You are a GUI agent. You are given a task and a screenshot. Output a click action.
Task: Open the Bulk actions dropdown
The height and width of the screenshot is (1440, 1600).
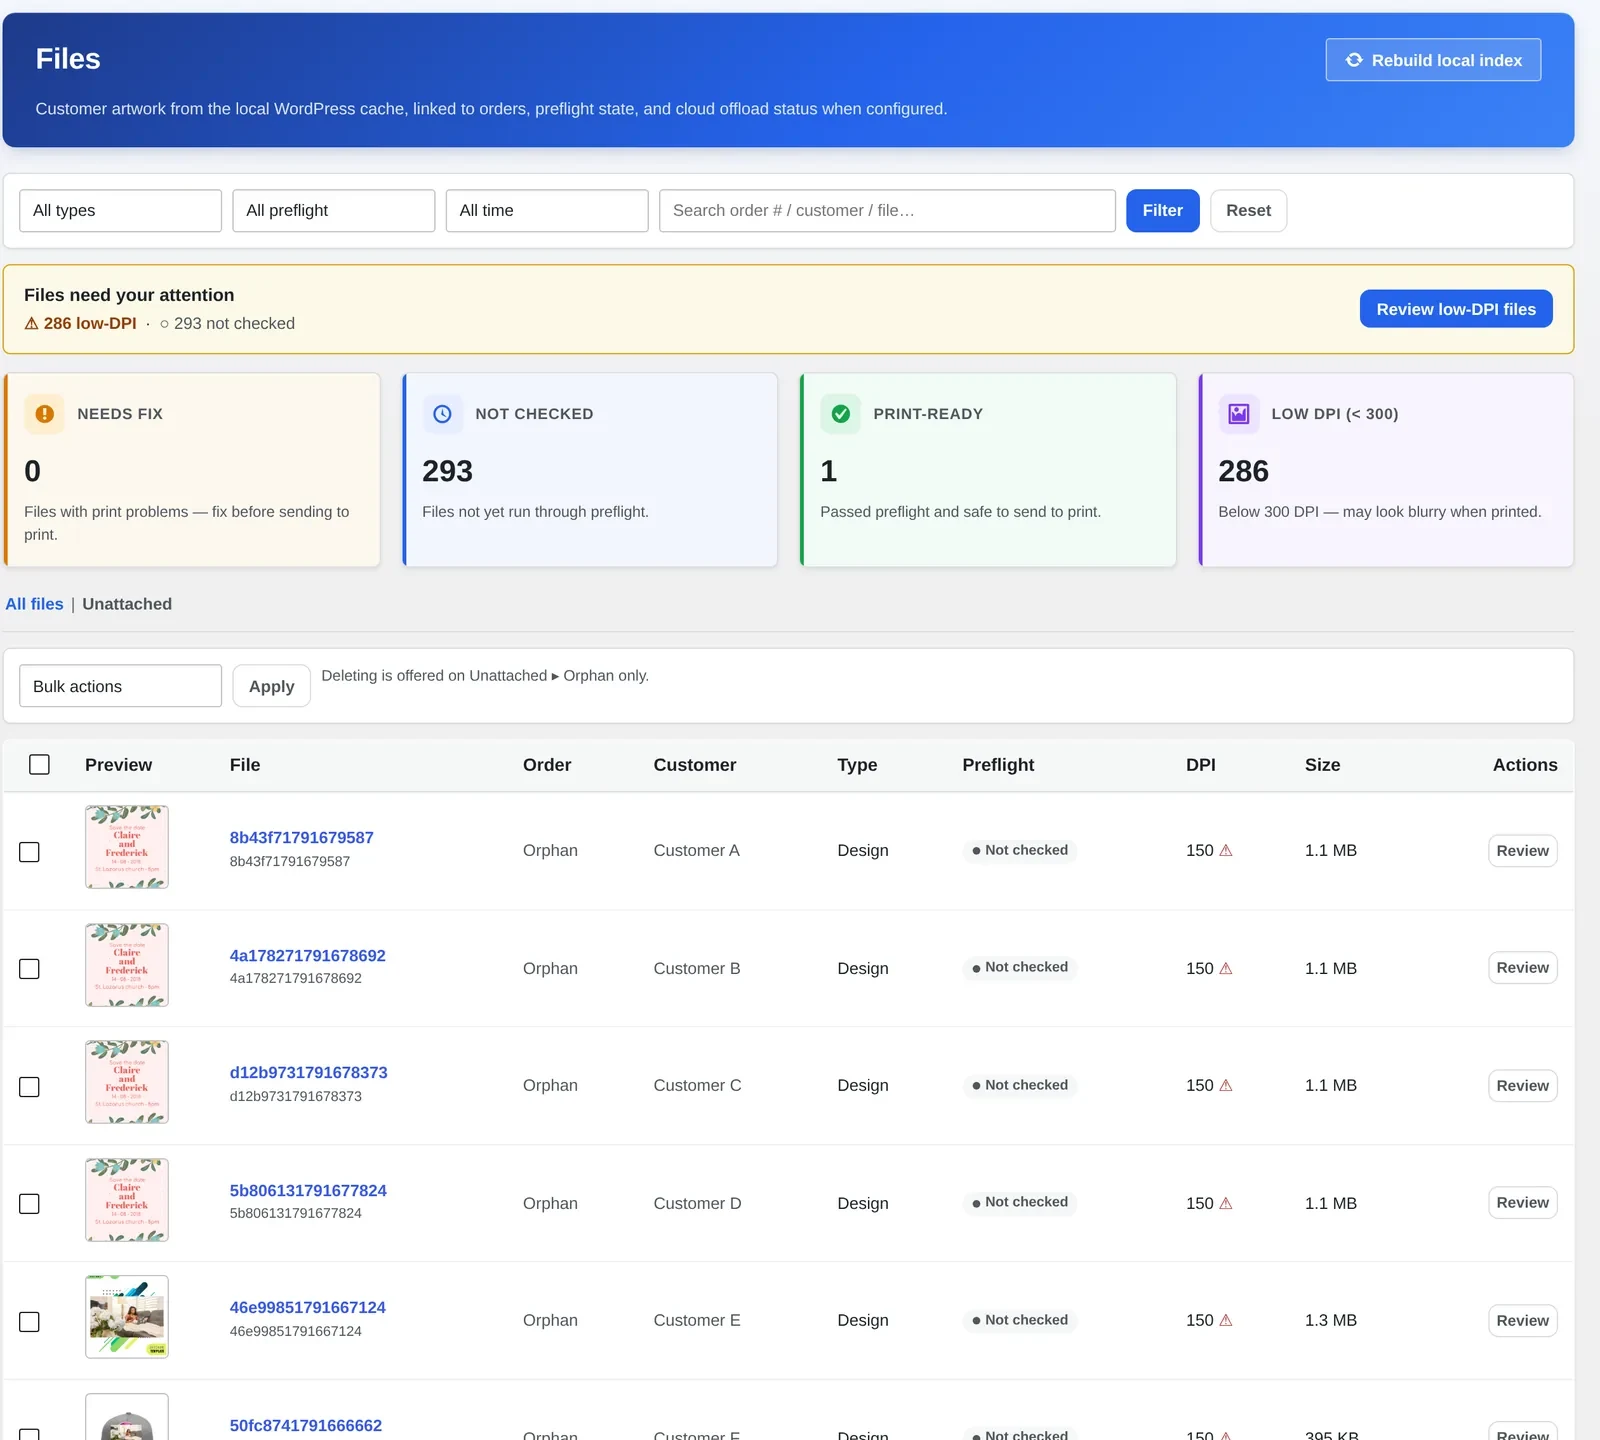coord(120,686)
